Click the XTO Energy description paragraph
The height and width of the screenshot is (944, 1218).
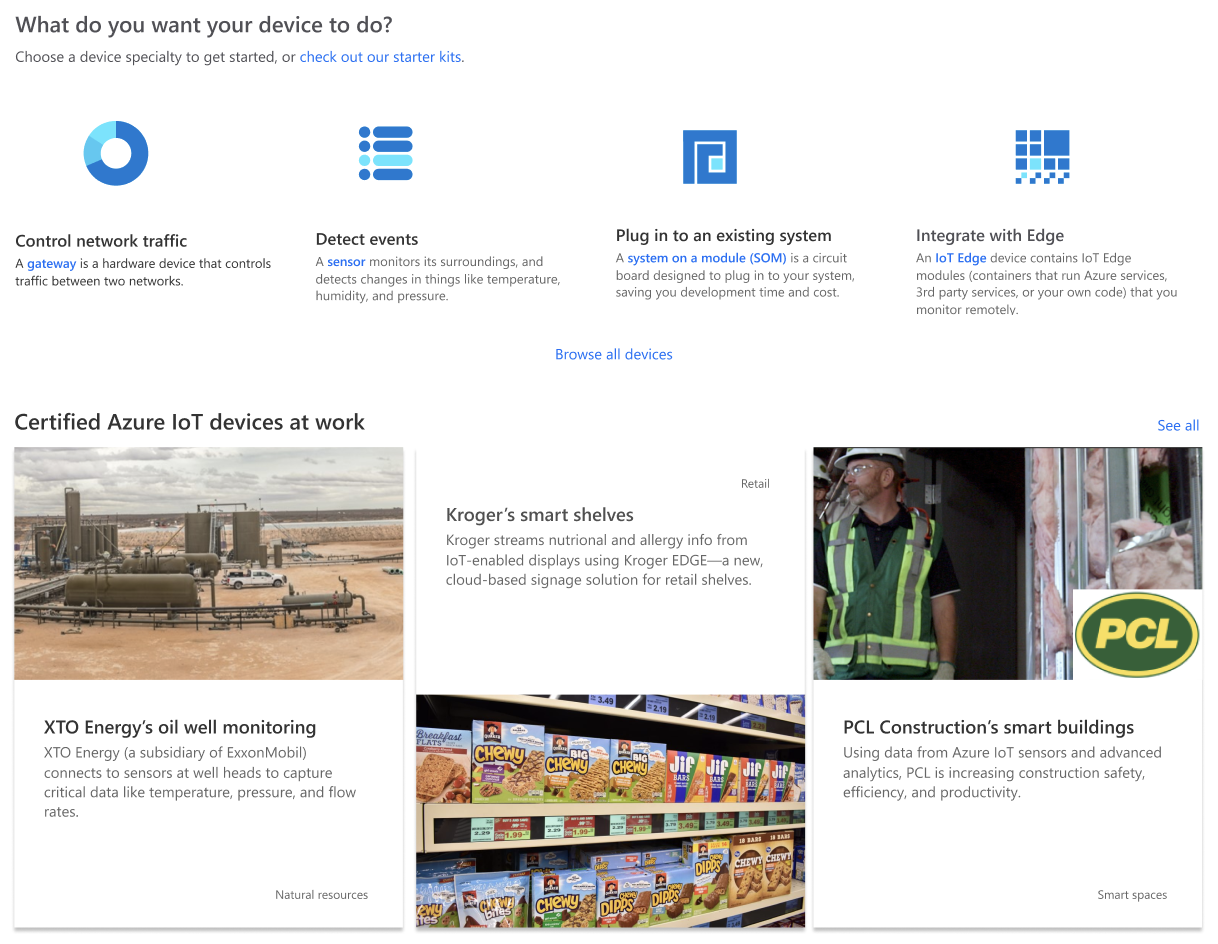[x=200, y=782]
